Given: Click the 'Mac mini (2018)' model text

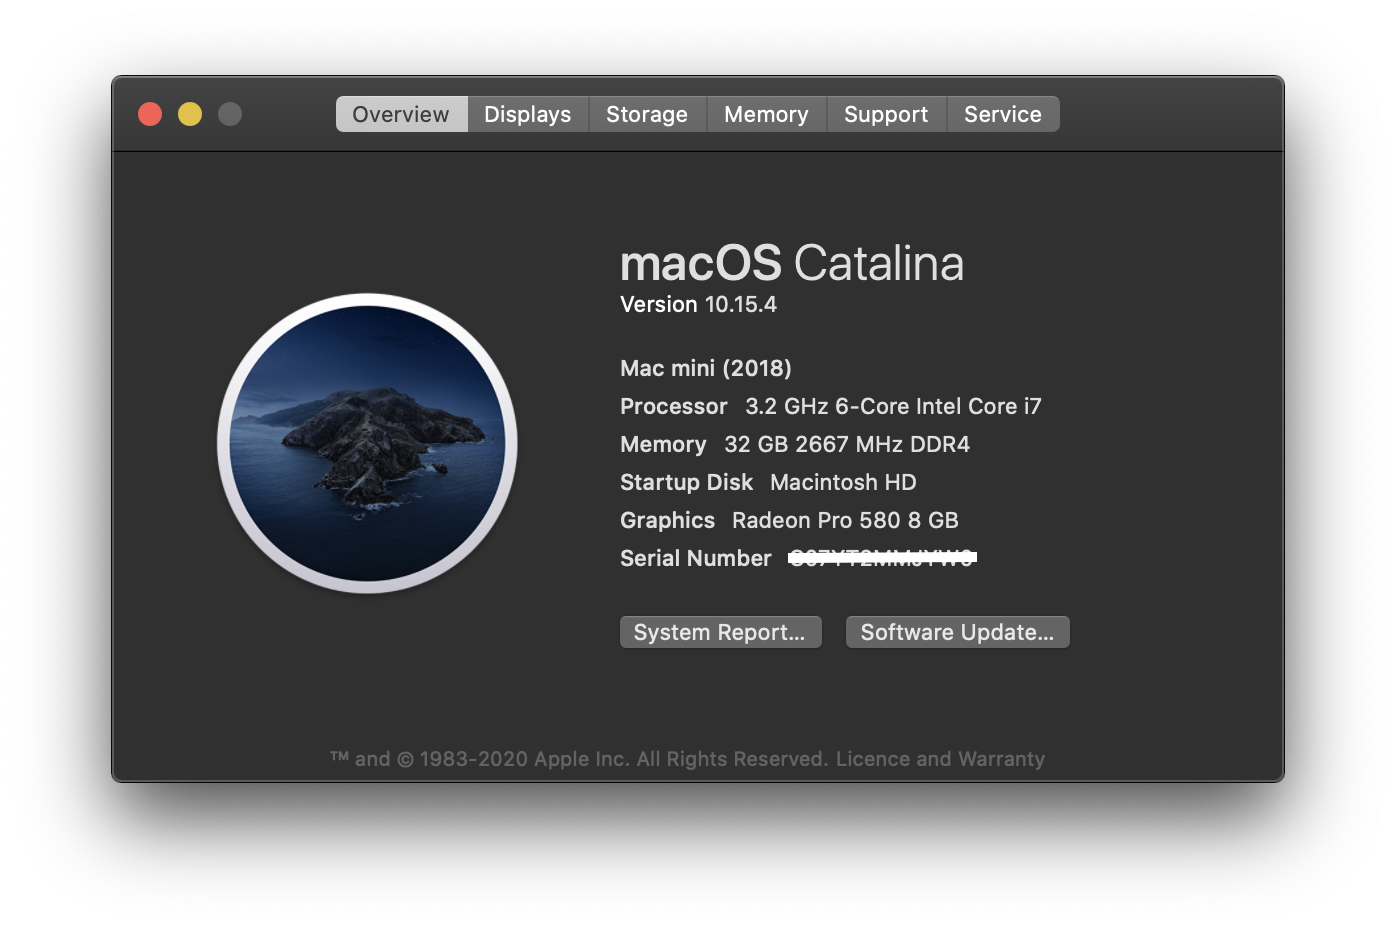Looking at the screenshot, I should click(706, 368).
